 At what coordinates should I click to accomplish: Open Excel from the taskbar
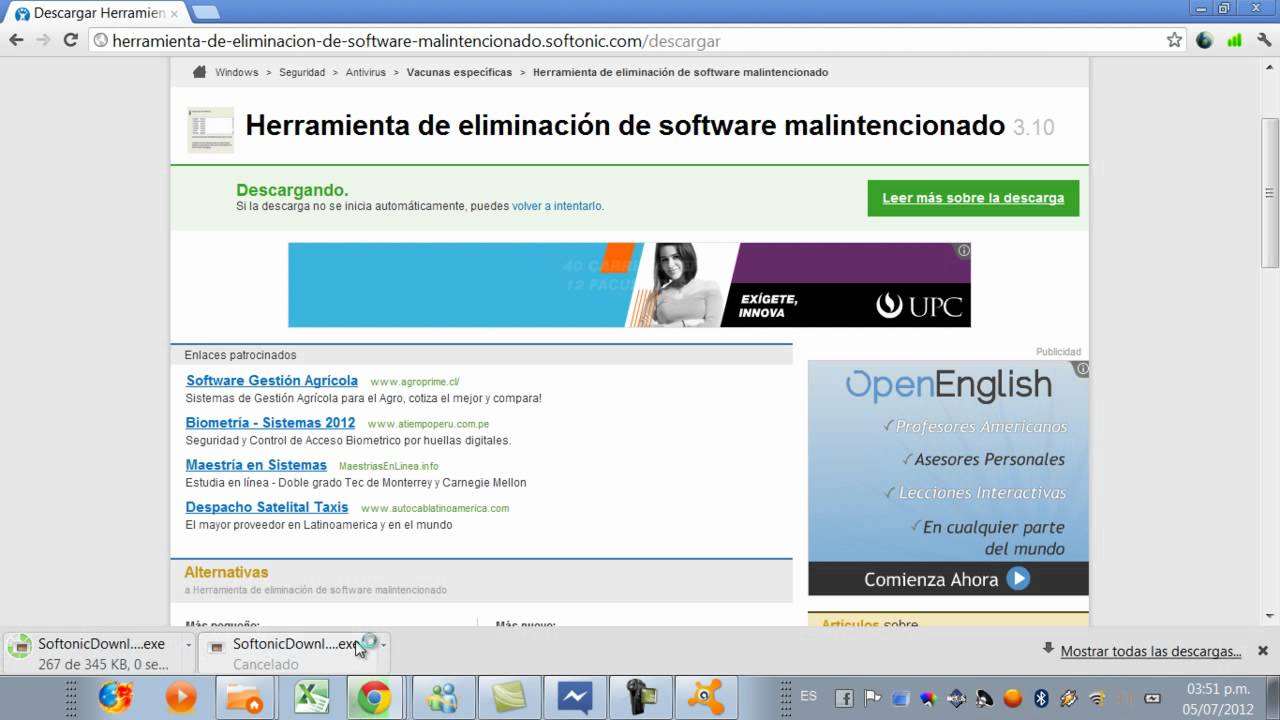[x=310, y=697]
